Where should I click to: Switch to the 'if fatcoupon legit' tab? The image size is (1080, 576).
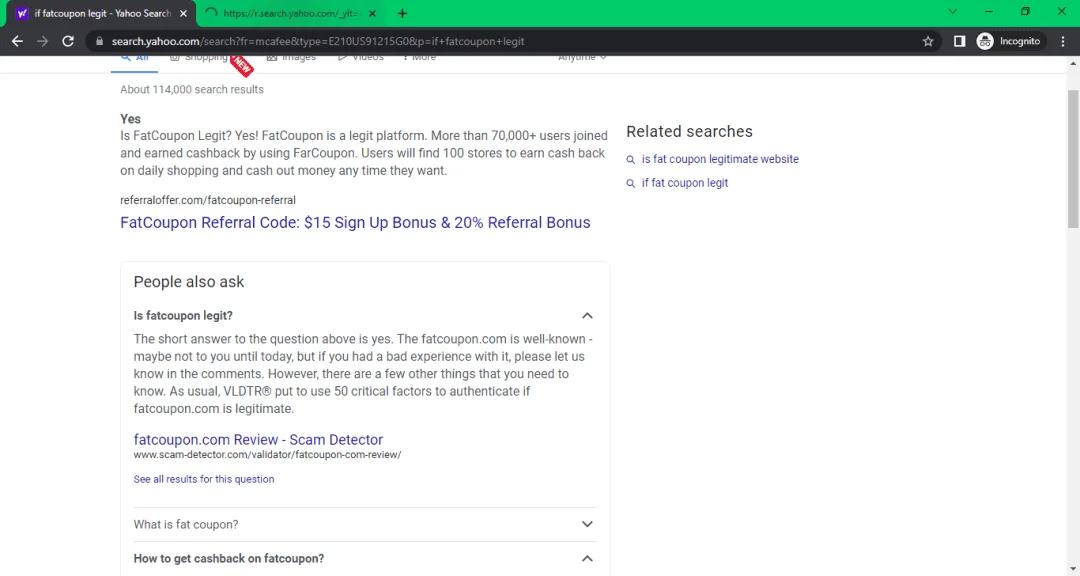102,13
